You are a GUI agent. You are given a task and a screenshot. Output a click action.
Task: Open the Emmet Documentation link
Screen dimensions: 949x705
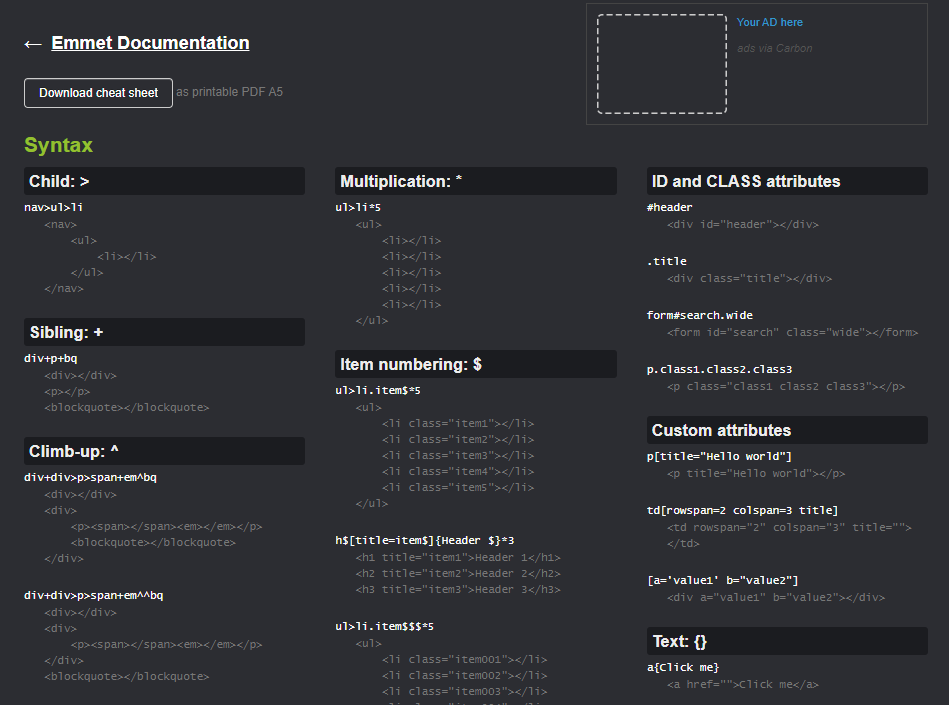[150, 43]
